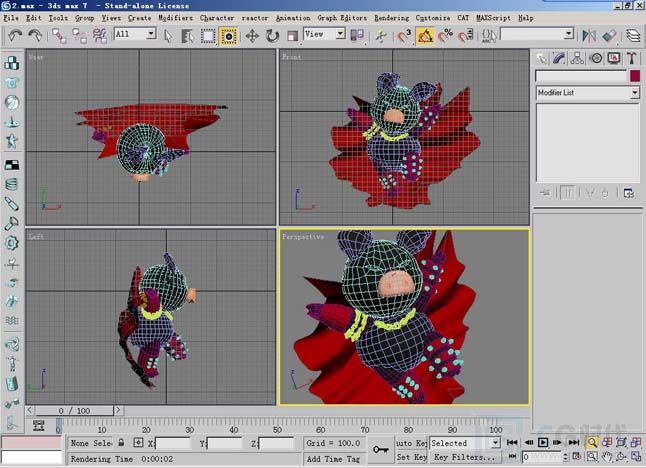Viewport: 646px width, 468px height.
Task: Click the Redo arrow in the main toolbar
Action: (35, 36)
